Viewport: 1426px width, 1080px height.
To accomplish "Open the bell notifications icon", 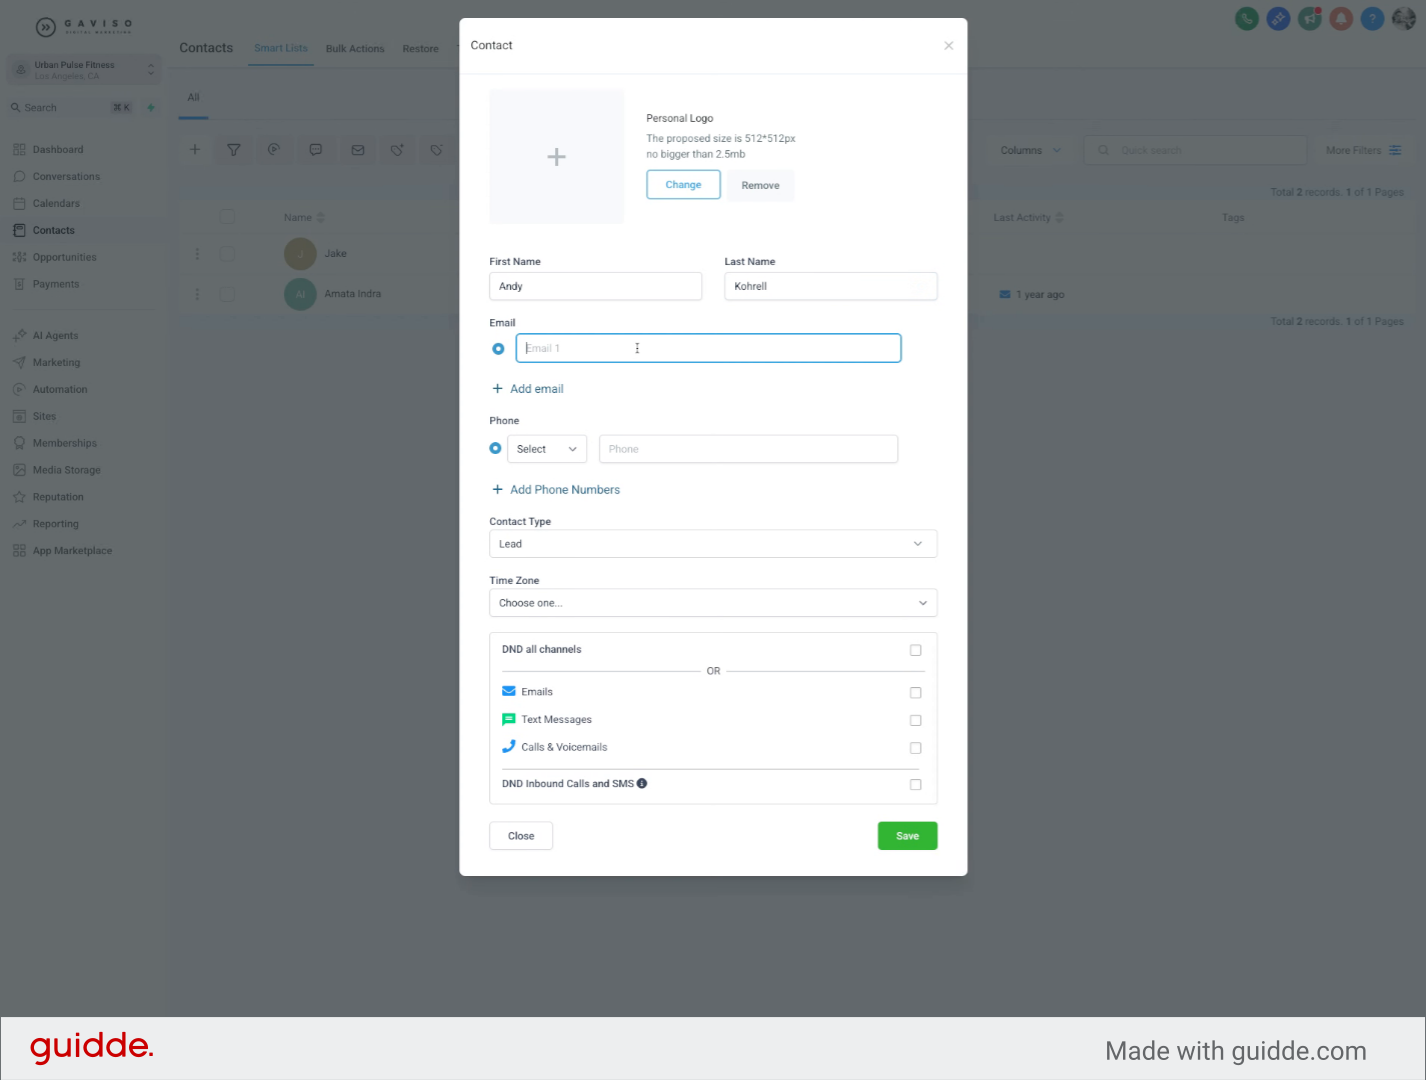I will pos(1341,18).
